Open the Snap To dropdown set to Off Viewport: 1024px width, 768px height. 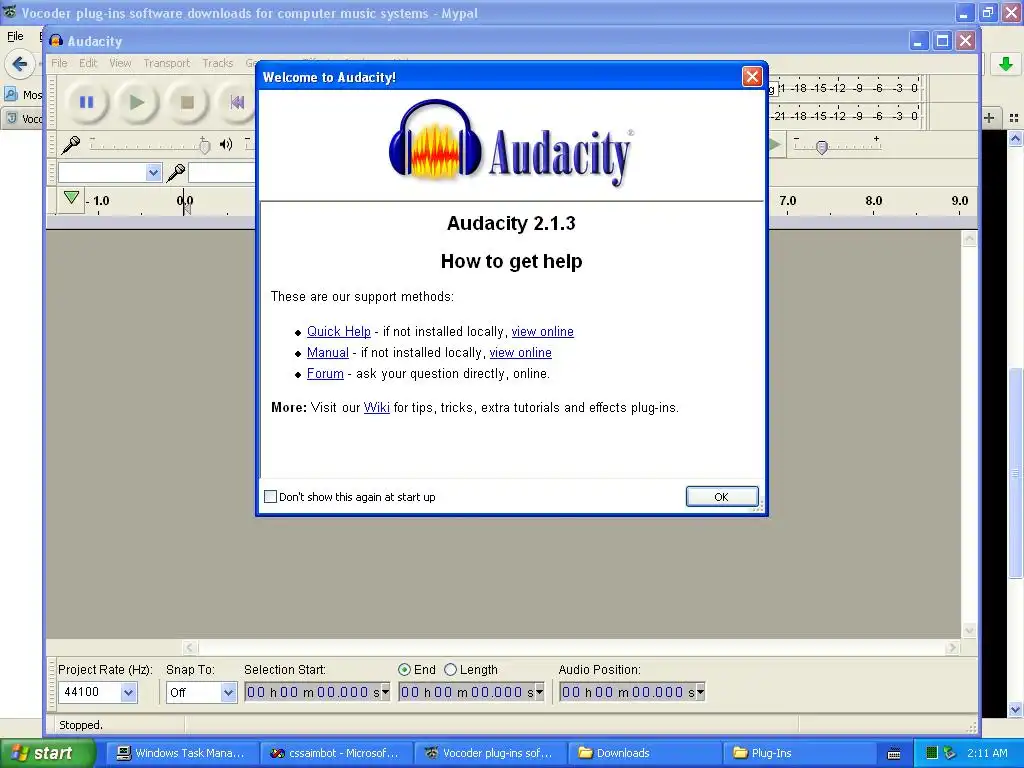[x=228, y=692]
